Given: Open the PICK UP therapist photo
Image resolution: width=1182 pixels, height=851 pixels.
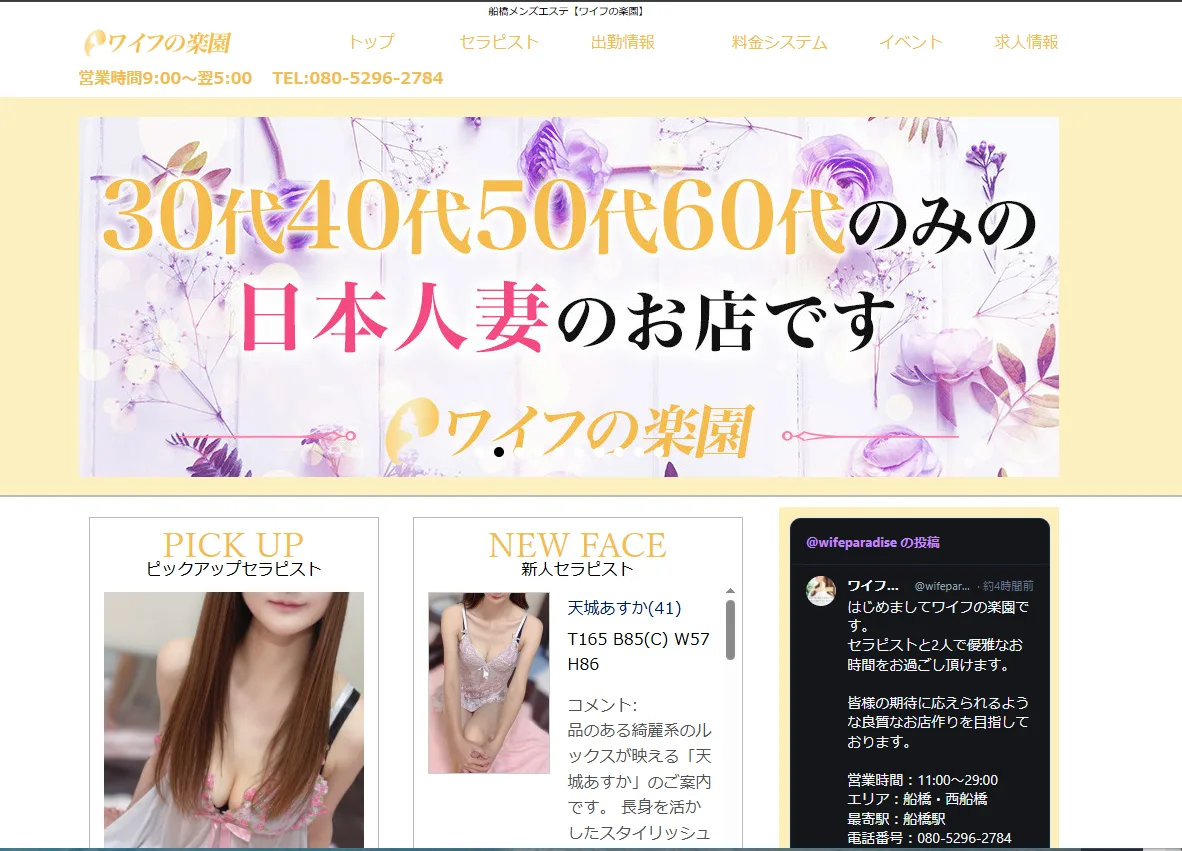Looking at the screenshot, I should (234, 720).
